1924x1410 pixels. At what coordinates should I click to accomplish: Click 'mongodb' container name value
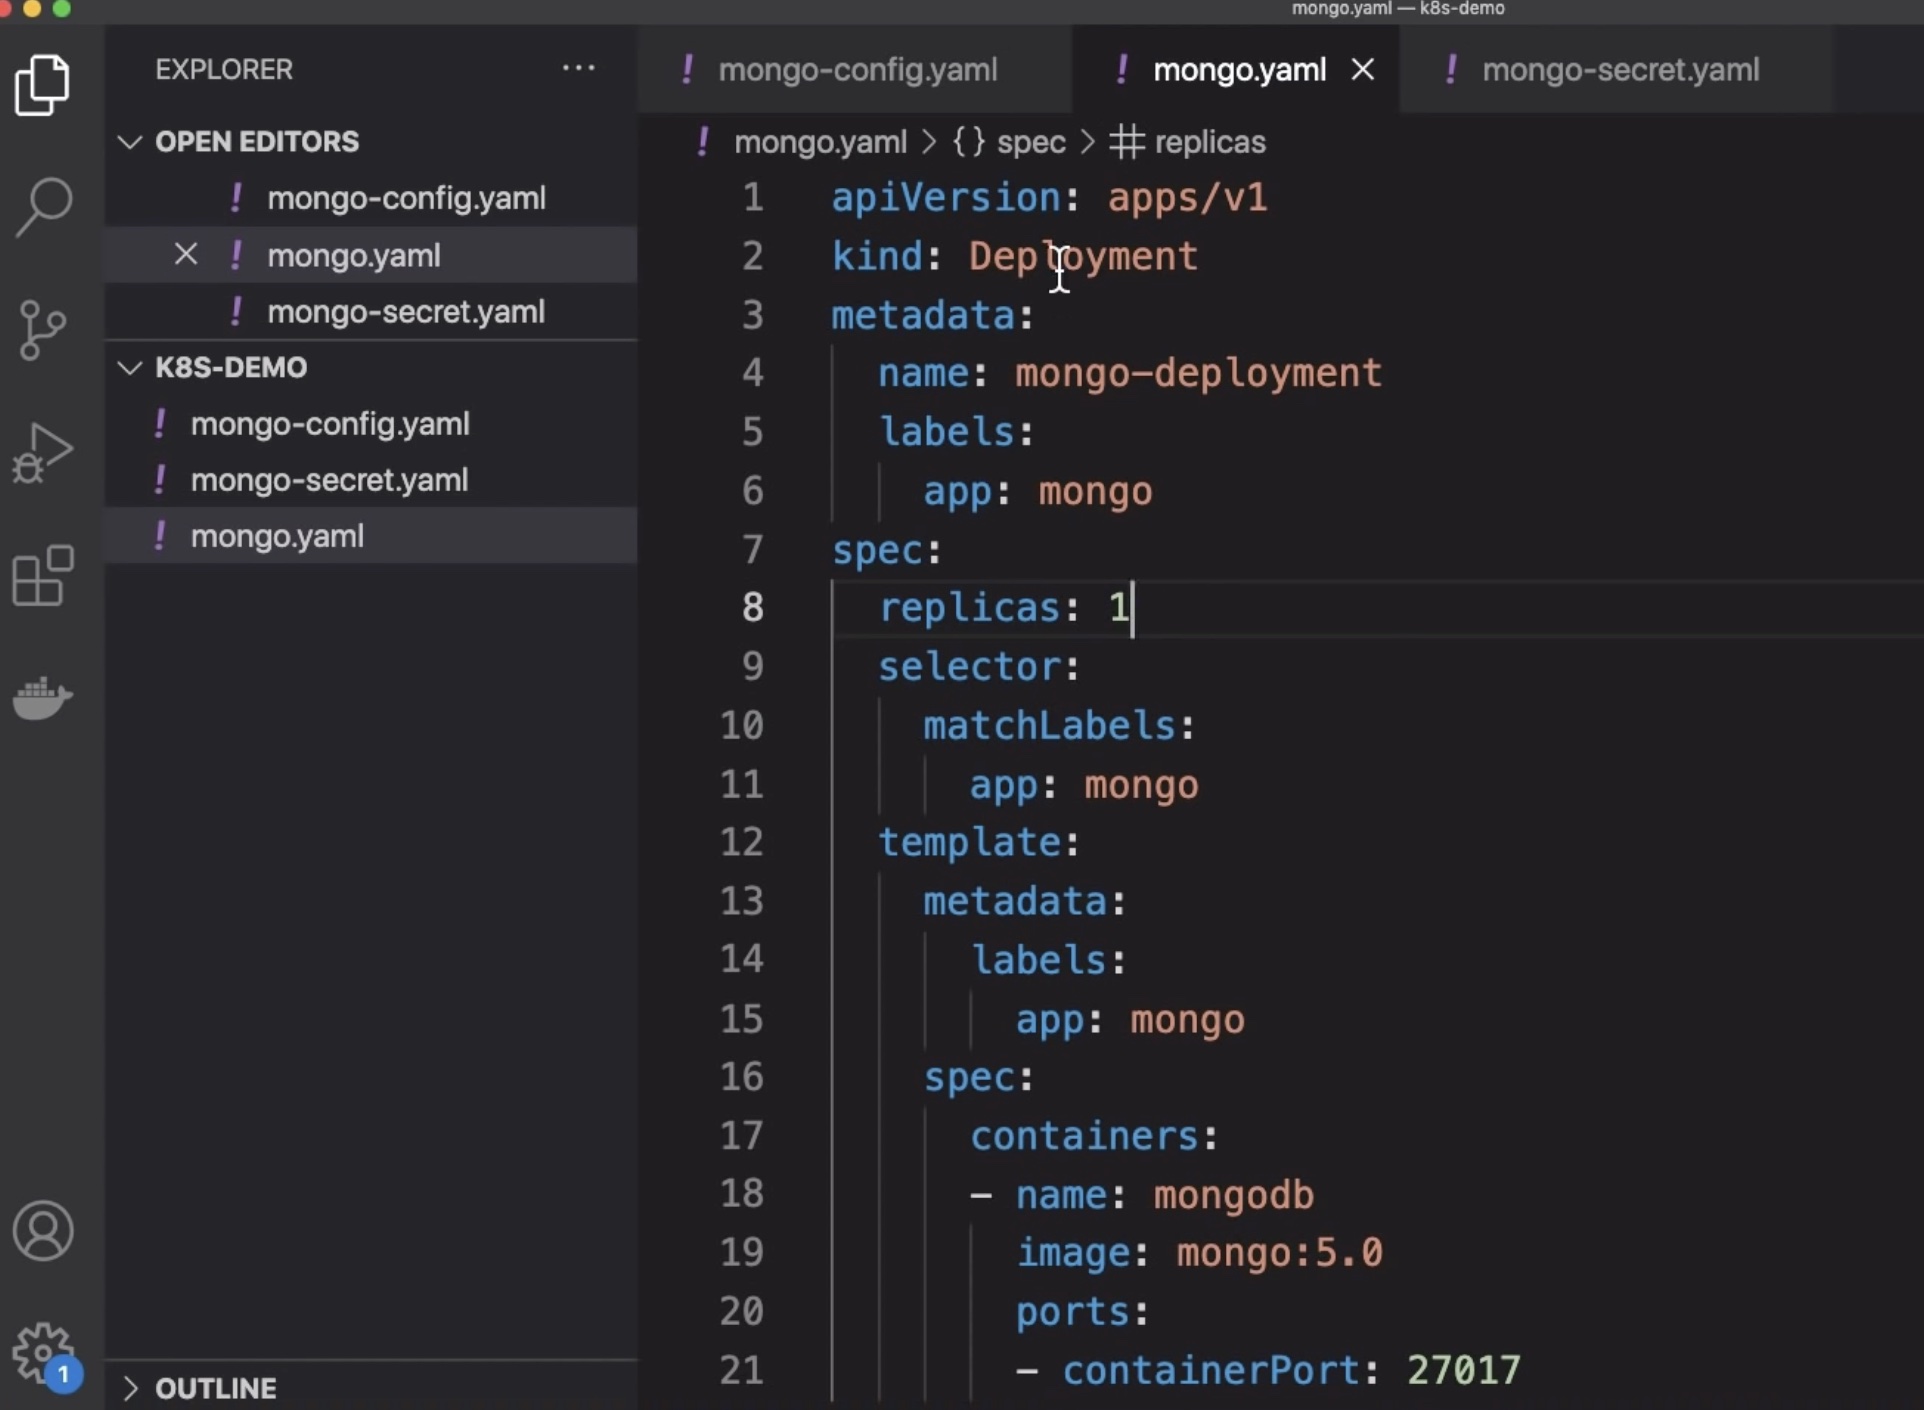point(1233,1196)
